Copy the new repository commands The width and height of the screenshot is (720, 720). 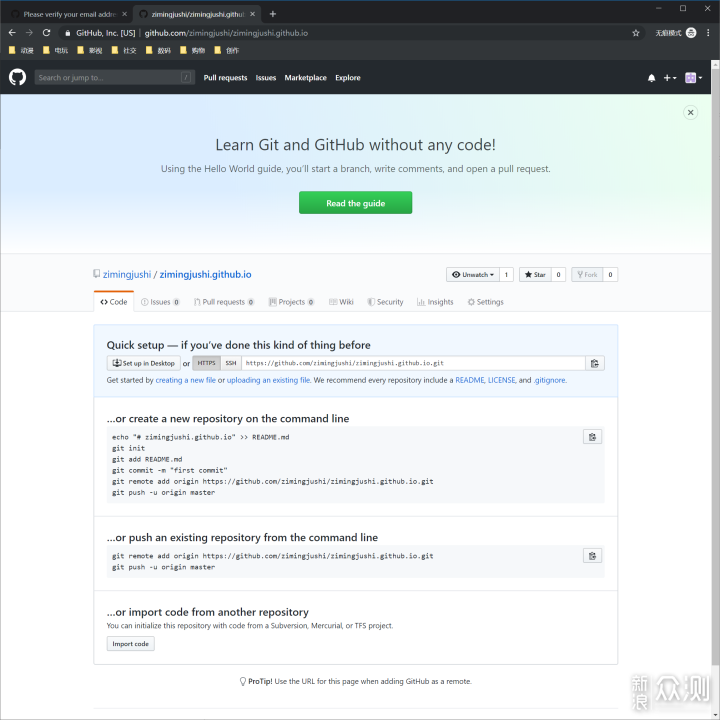pyautogui.click(x=592, y=437)
